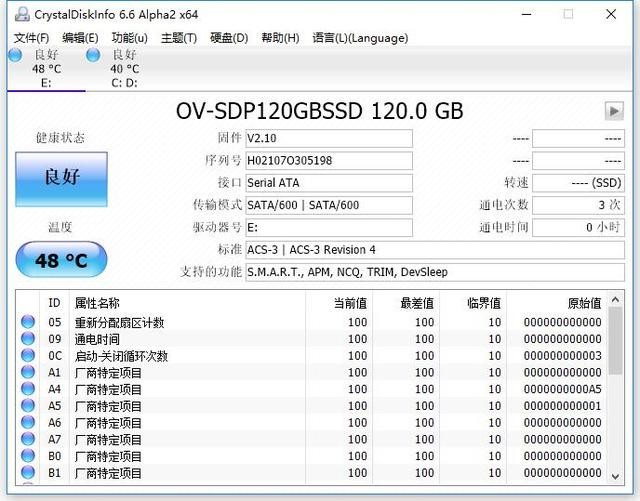The height and width of the screenshot is (501, 640).
Task: Click the 良好 health status button
Action: pos(62,179)
